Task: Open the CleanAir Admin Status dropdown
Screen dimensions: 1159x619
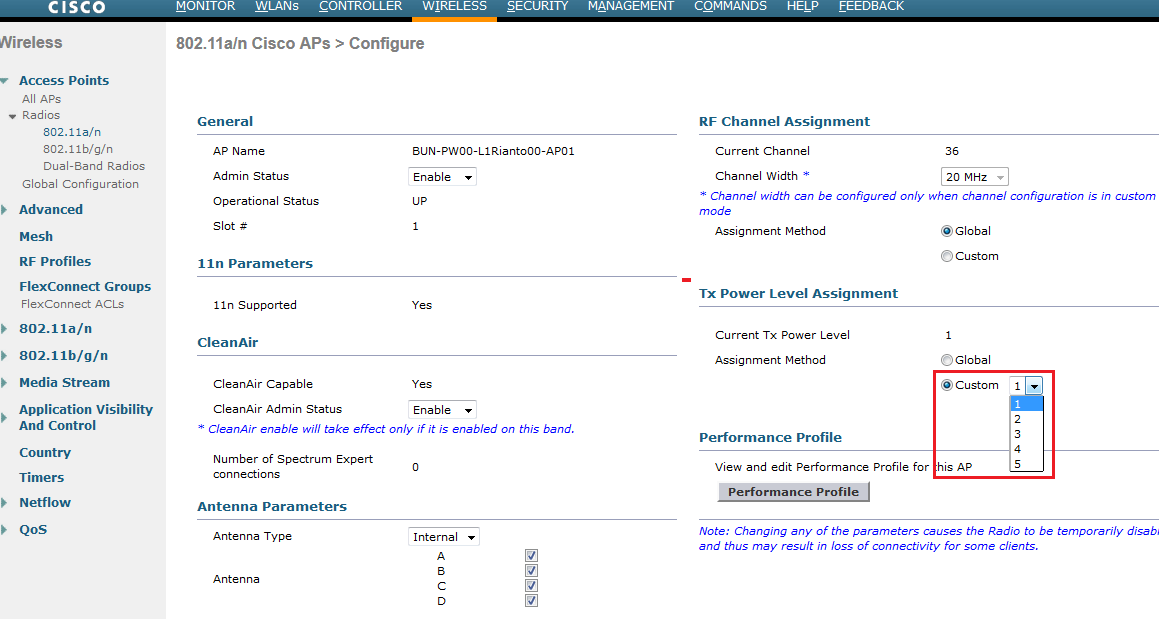Action: pos(442,410)
